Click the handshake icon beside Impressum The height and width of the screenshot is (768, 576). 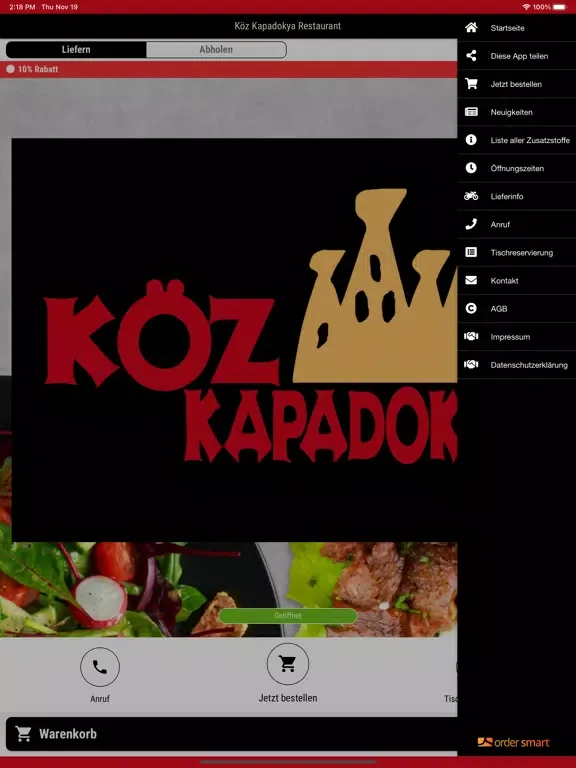pyautogui.click(x=471, y=336)
